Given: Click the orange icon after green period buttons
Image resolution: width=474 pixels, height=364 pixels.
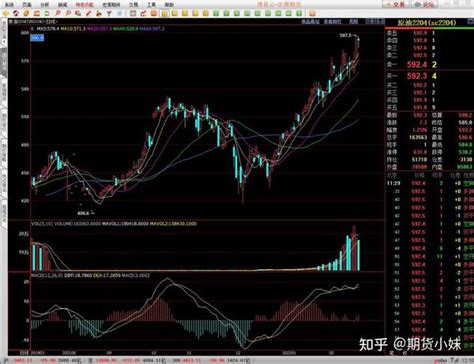Looking at the screenshot, I should (x=312, y=14).
